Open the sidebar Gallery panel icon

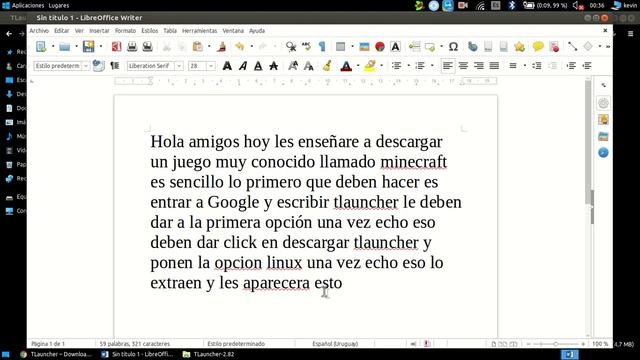pos(603,136)
